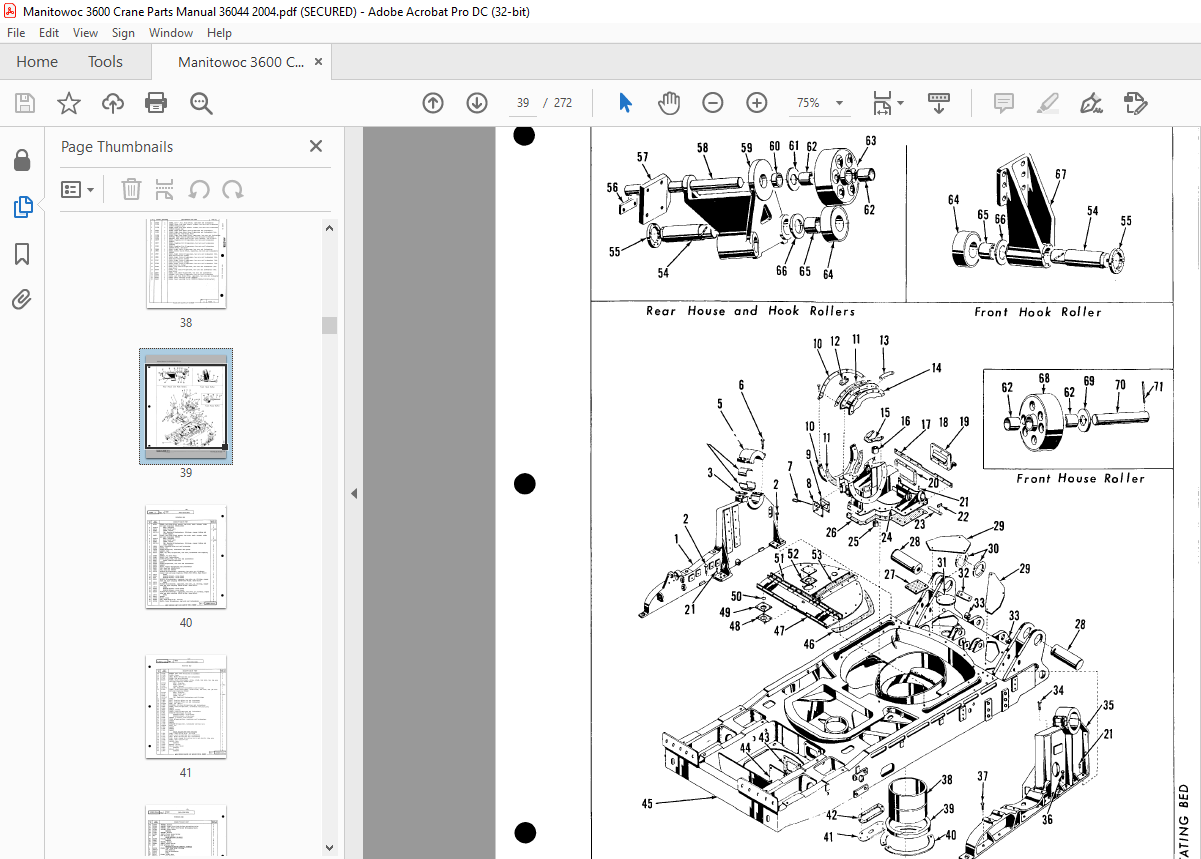Click the total page count 272

click(x=563, y=103)
